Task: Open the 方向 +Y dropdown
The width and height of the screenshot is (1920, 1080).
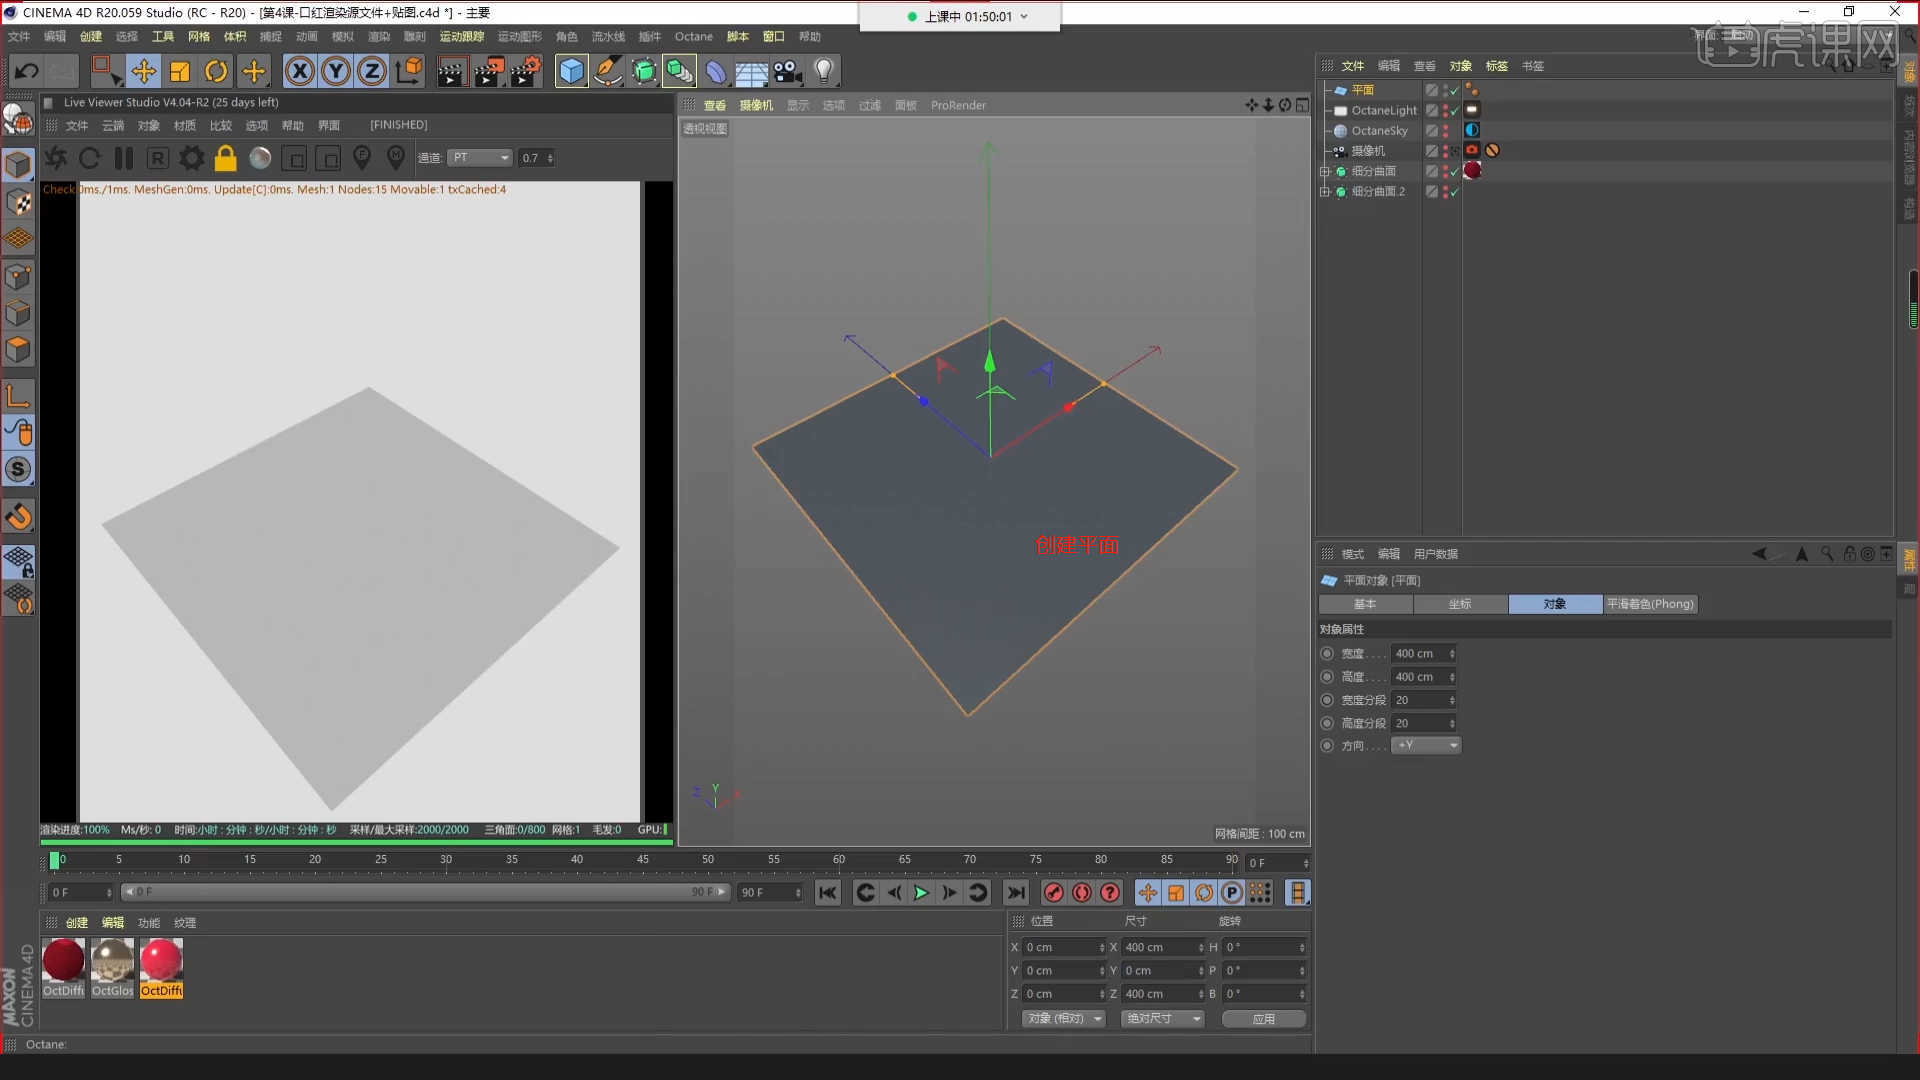Action: pos(1426,746)
